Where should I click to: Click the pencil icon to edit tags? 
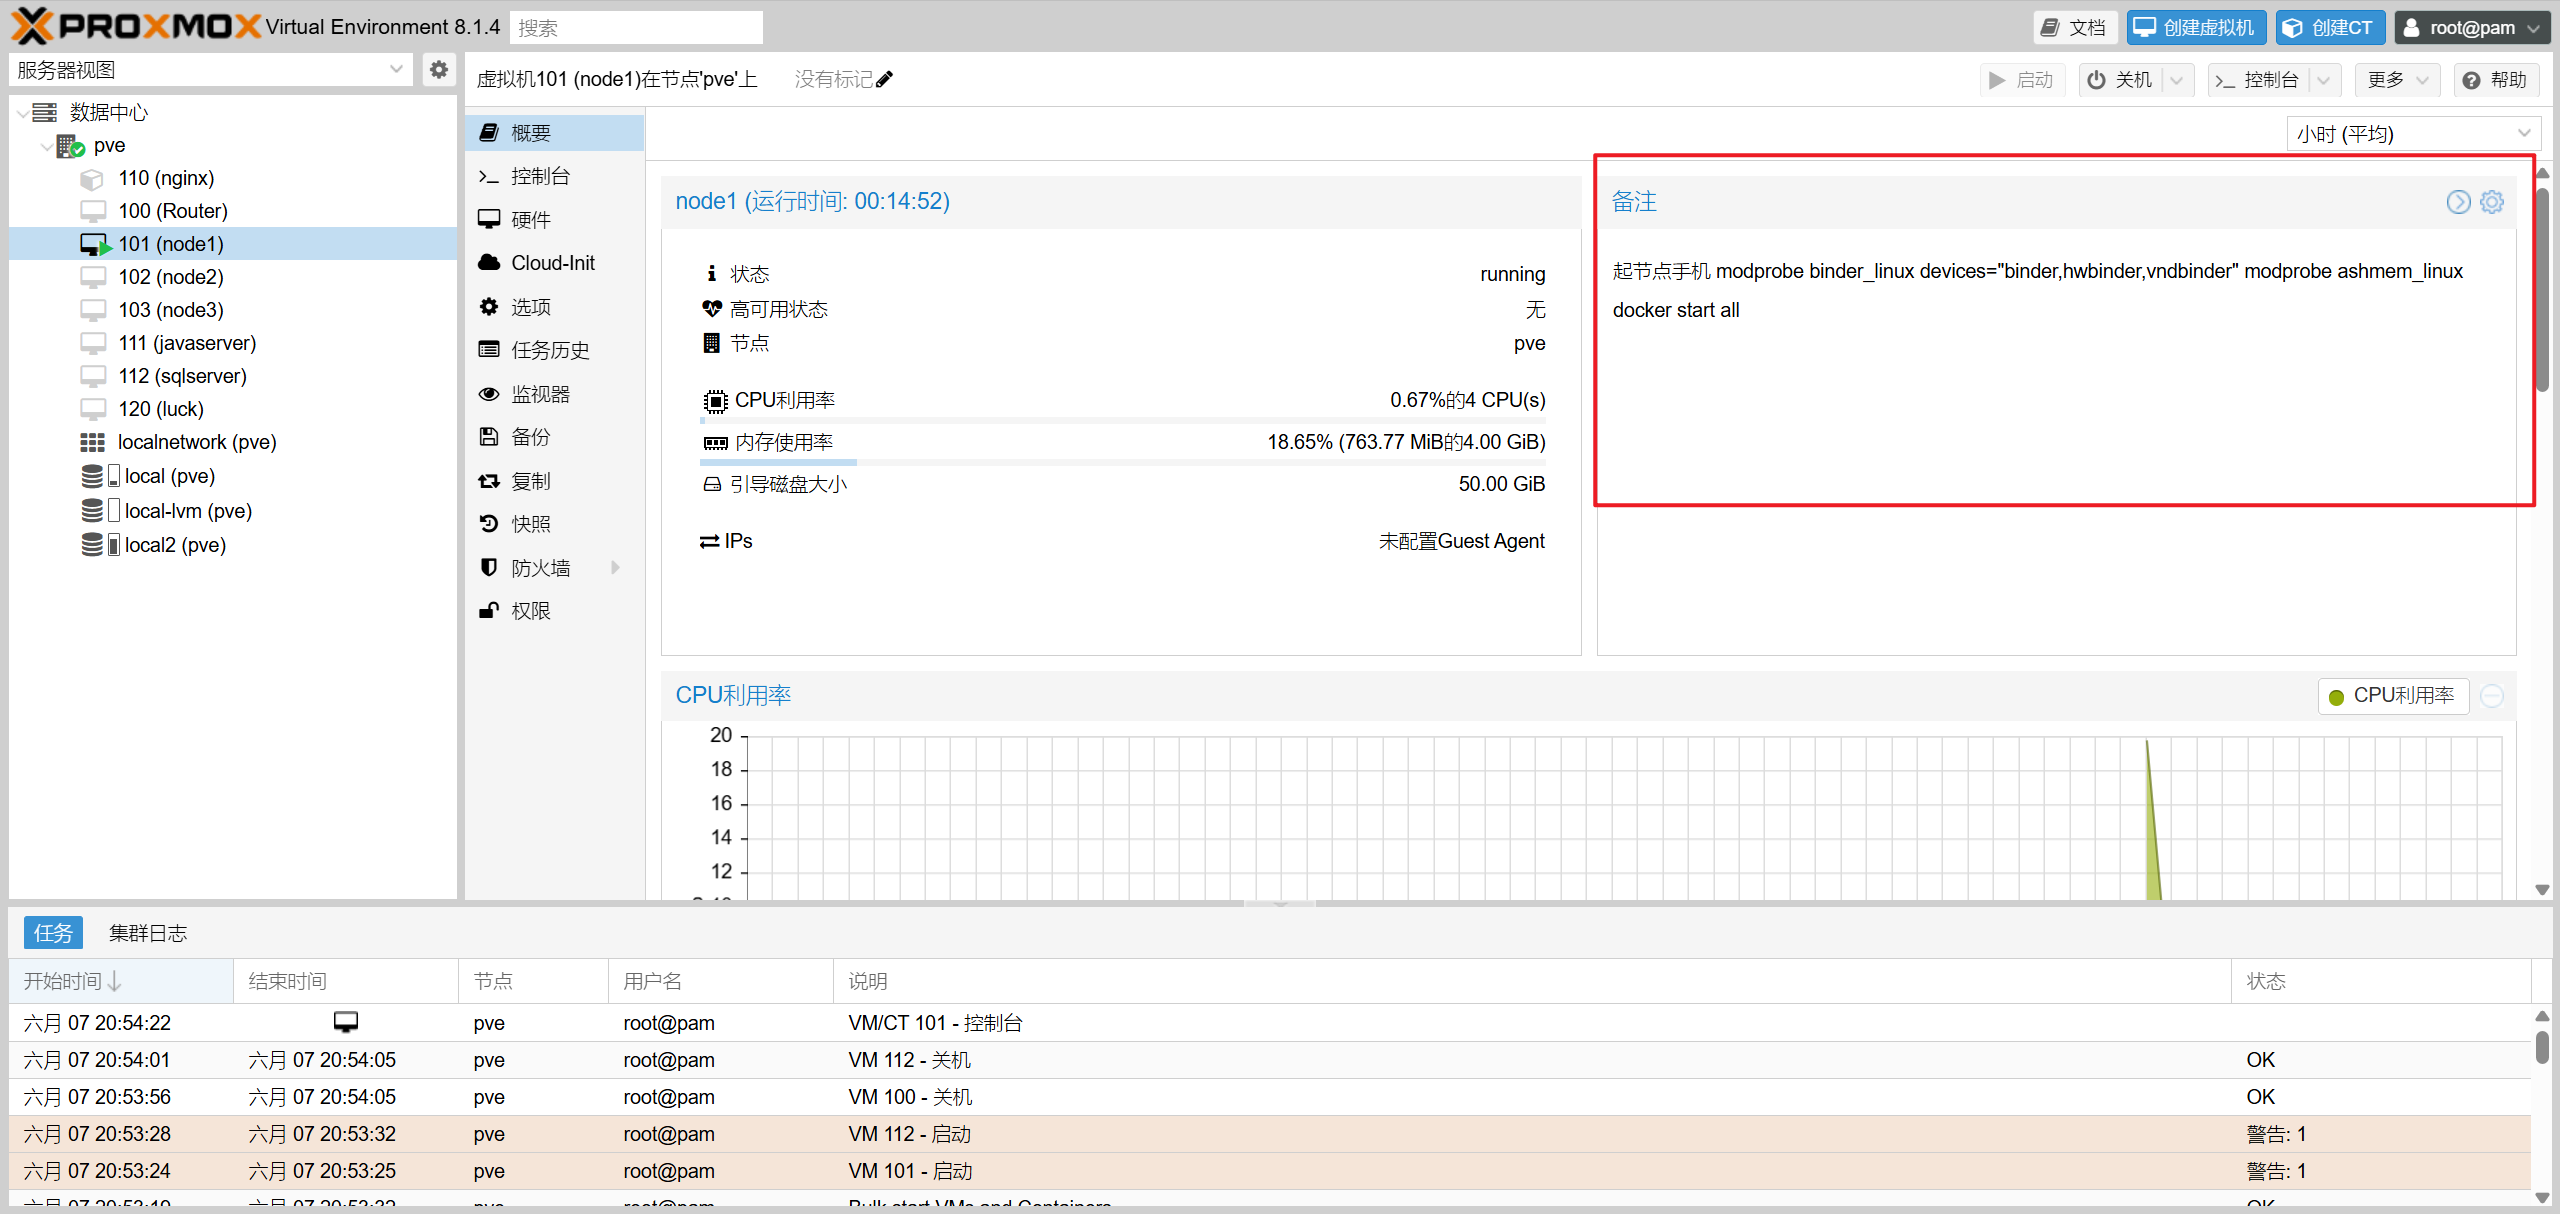tap(884, 79)
